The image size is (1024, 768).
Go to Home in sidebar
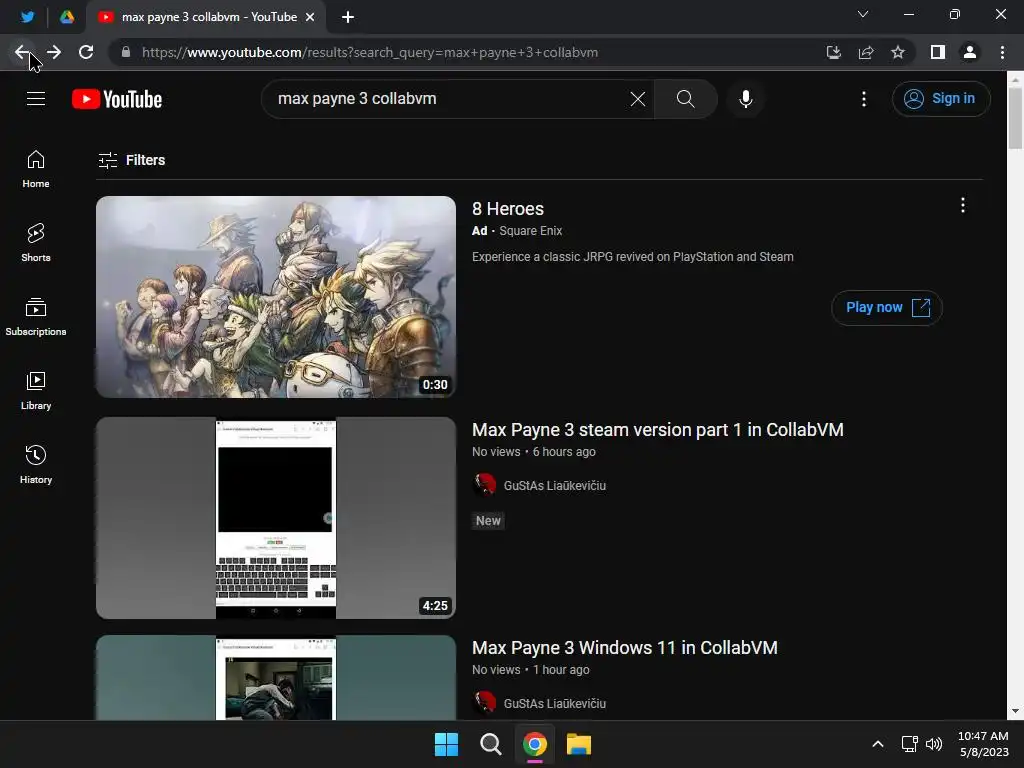coord(36,169)
